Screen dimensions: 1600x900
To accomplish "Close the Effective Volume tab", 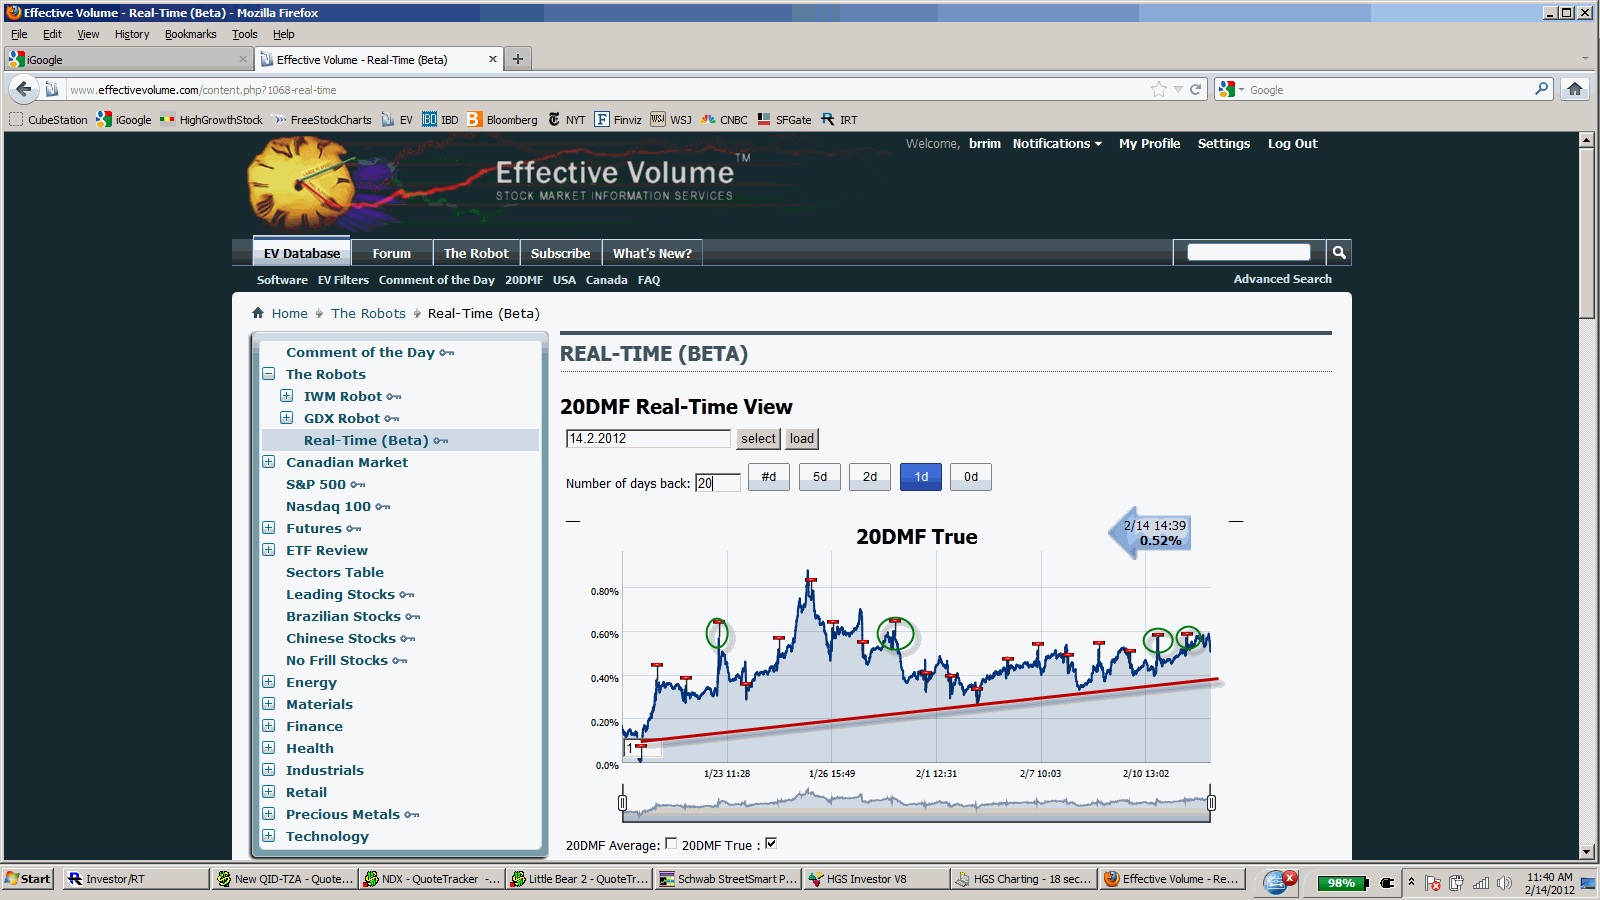I will coord(492,59).
